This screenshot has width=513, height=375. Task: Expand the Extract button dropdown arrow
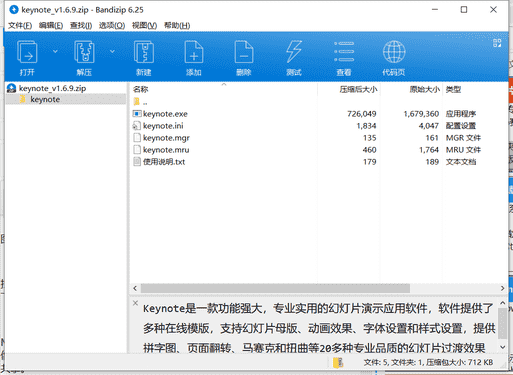[112, 51]
